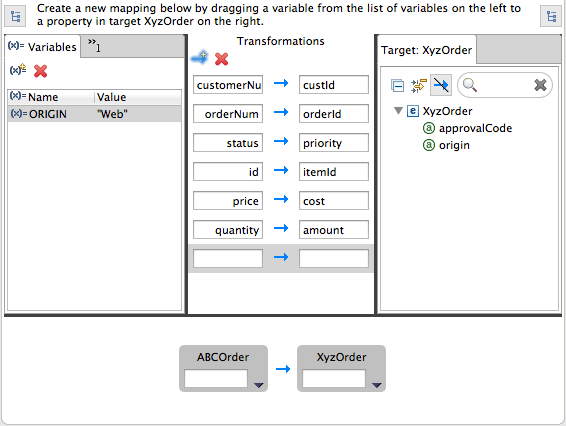
Task: Select the ORIGIN variable row
Action: coord(95,114)
